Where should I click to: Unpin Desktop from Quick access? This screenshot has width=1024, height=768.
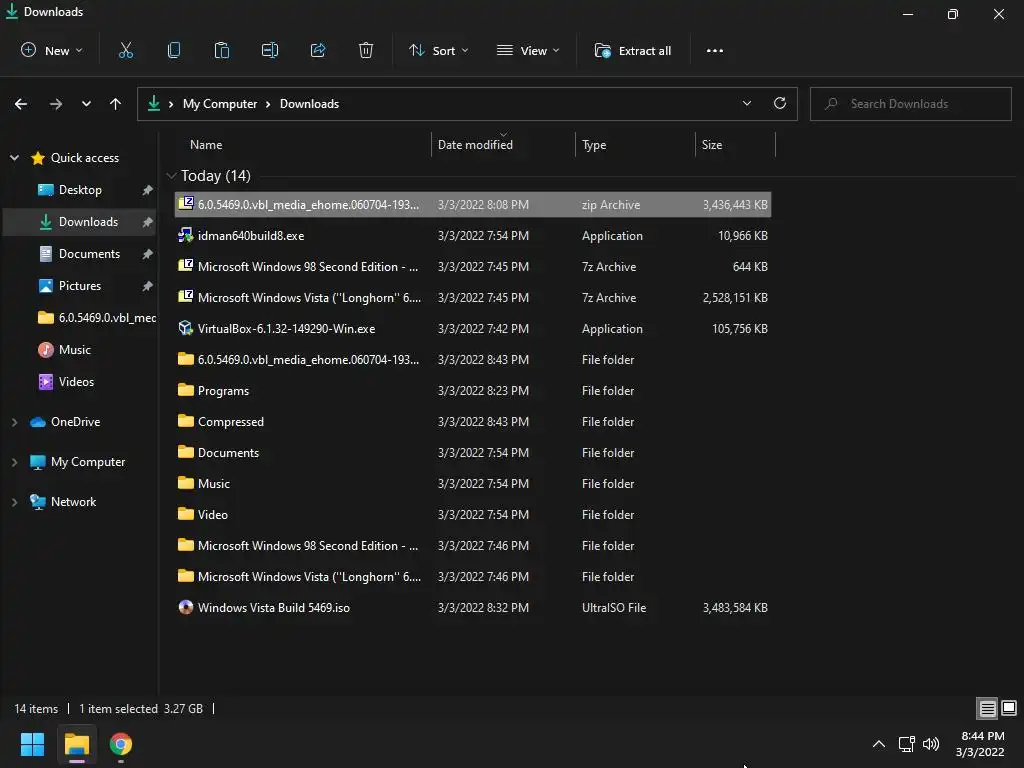point(148,190)
